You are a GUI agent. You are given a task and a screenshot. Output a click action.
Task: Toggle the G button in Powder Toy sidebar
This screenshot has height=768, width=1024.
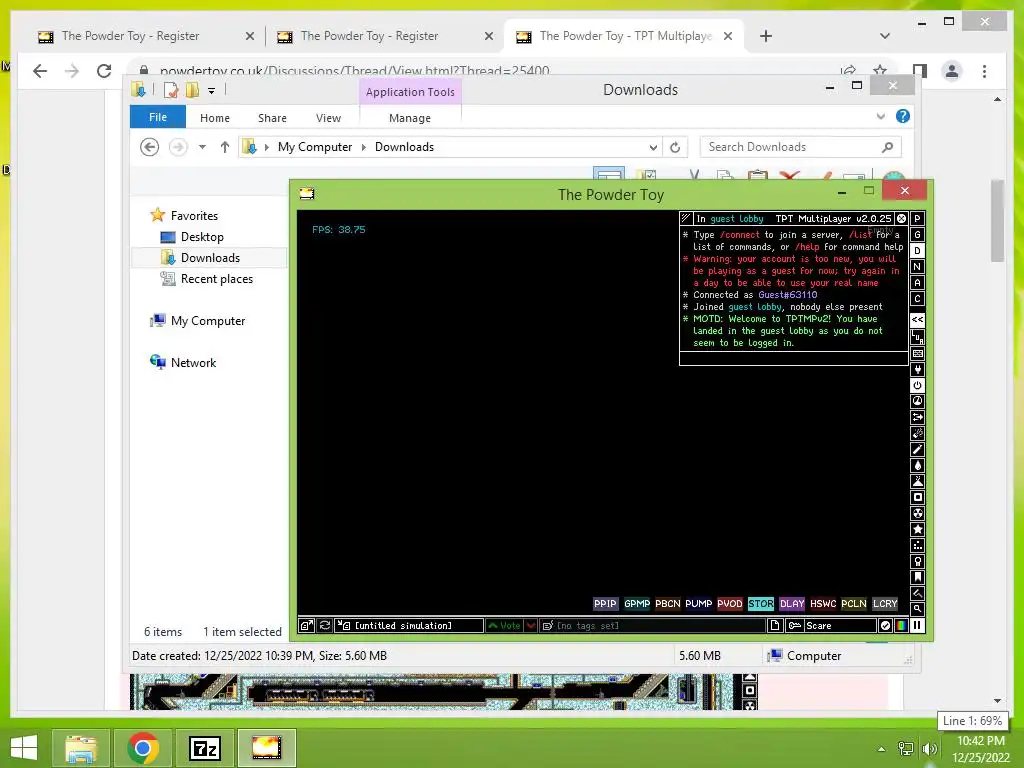coord(917,234)
